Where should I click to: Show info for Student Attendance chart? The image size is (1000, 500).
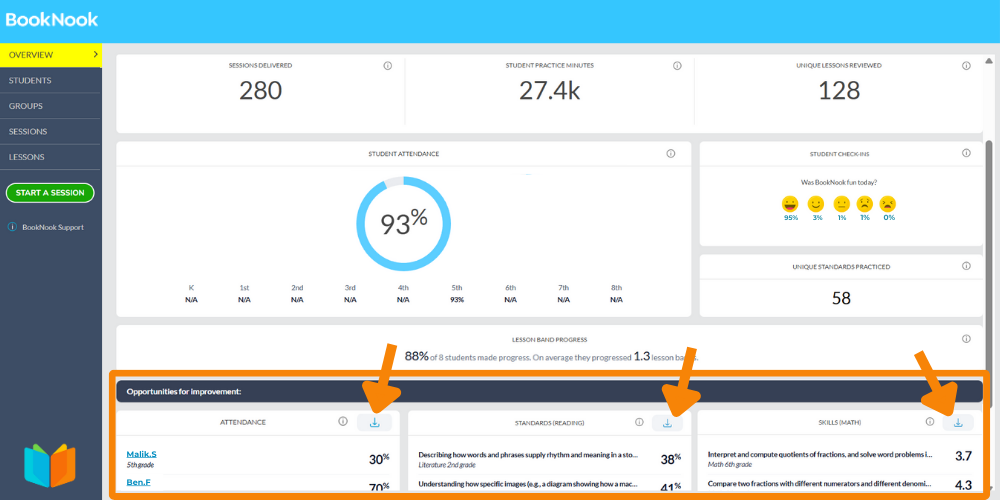click(670, 154)
